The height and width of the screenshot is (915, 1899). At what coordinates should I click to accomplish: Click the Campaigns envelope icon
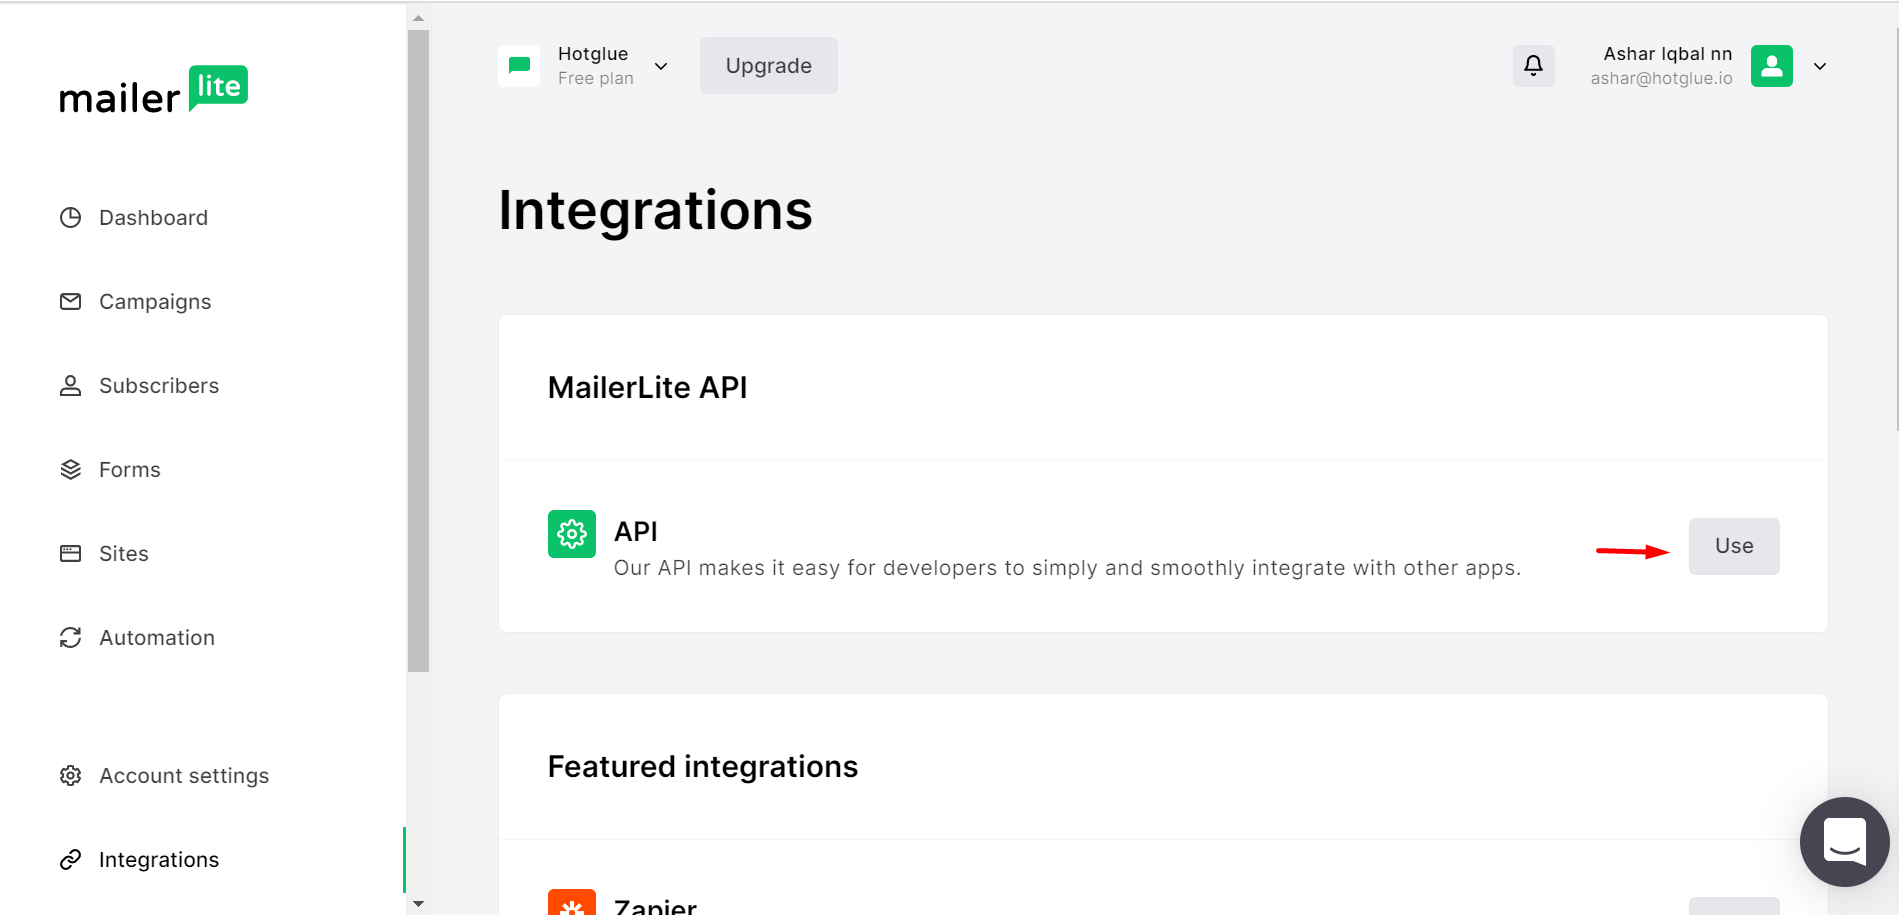[x=70, y=301]
